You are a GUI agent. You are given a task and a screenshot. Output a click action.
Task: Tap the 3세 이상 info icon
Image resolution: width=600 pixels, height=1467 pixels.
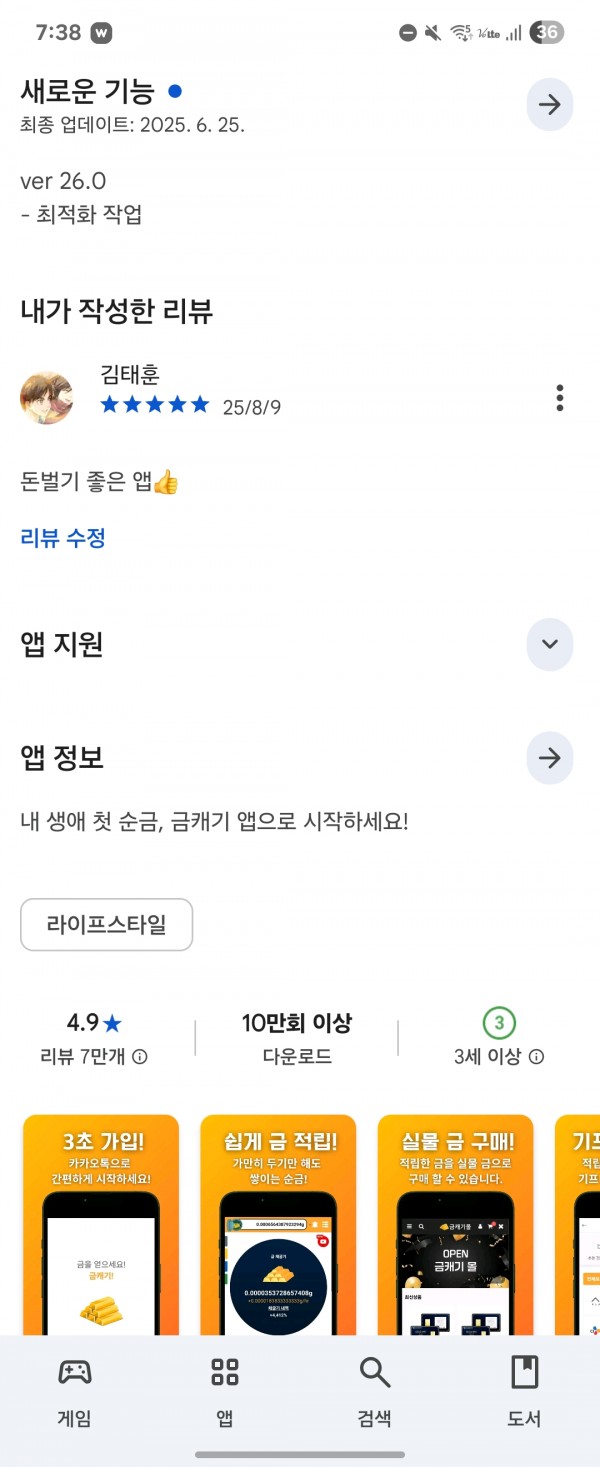536,1057
